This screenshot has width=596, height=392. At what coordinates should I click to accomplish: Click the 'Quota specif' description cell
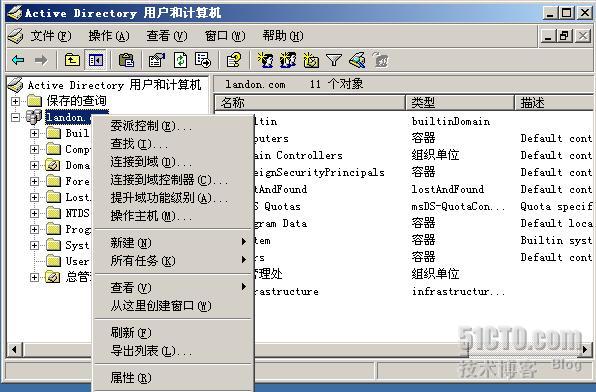(x=556, y=206)
